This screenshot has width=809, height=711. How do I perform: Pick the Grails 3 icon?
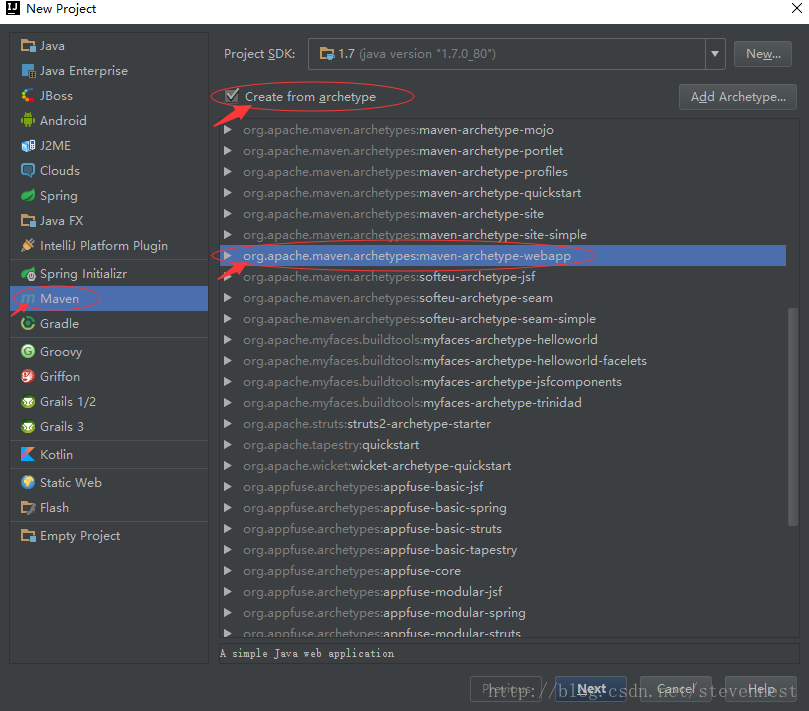pyautogui.click(x=28, y=426)
